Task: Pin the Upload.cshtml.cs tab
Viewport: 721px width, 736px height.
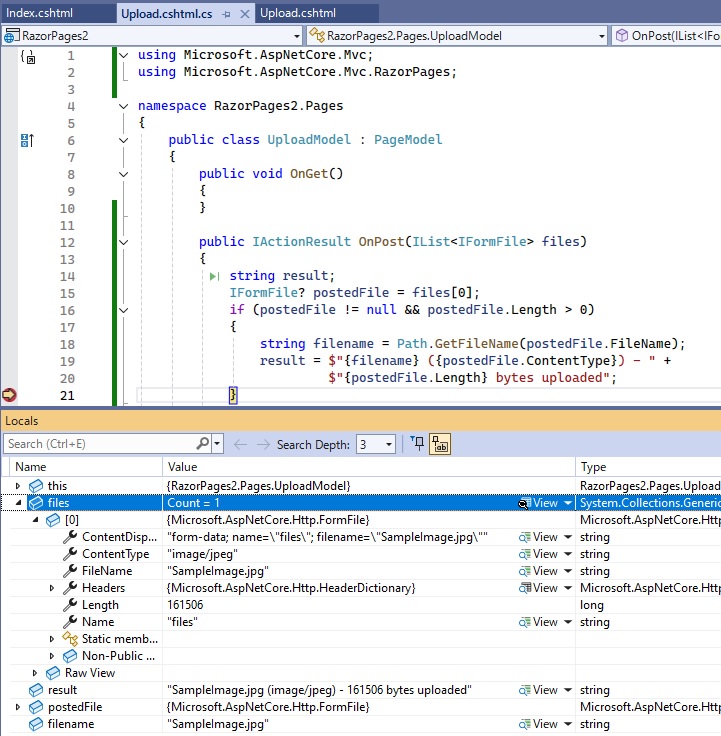Action: 227,15
